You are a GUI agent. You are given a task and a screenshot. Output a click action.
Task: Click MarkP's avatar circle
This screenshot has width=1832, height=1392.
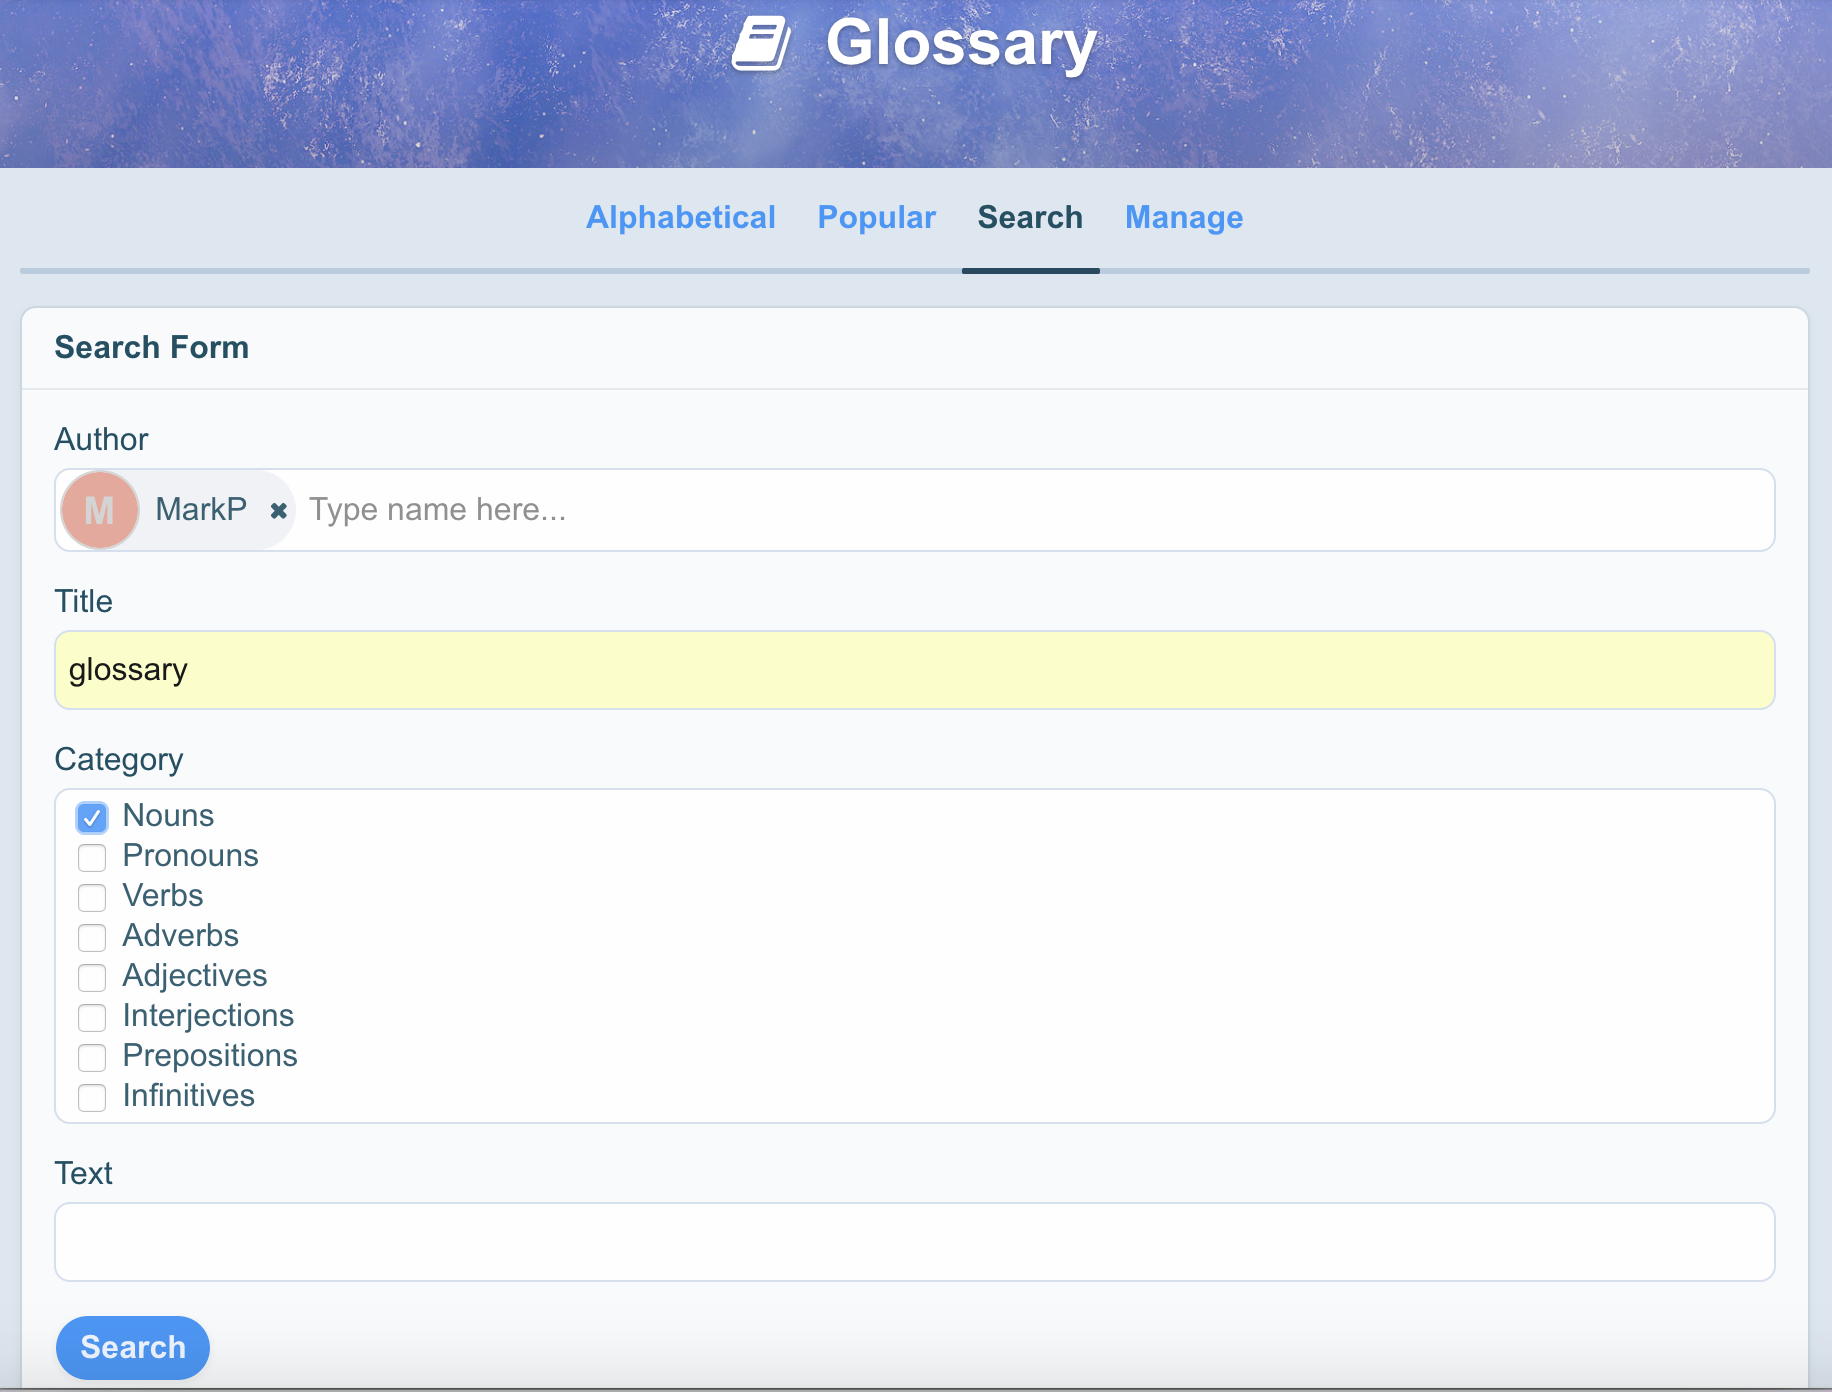[x=99, y=510]
